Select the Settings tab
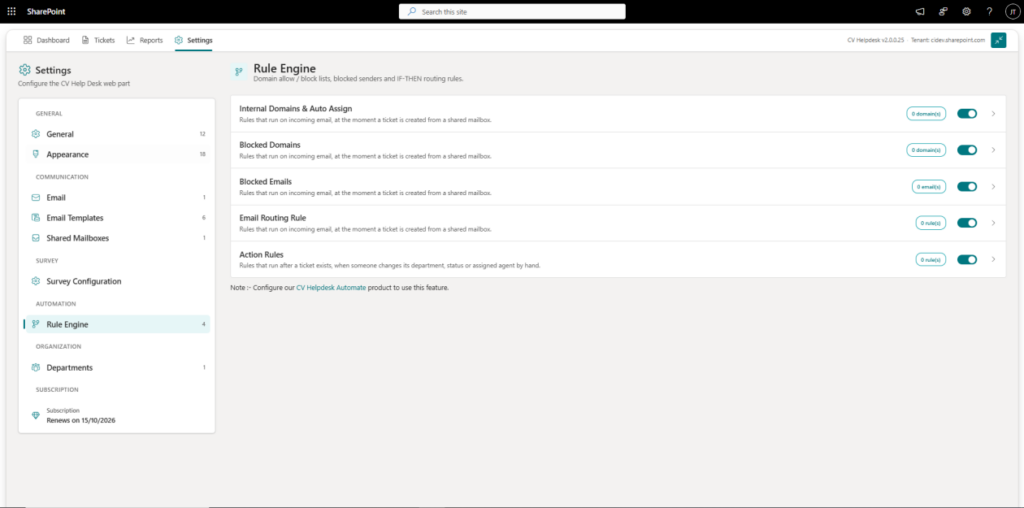The image size is (1024, 508). point(193,40)
